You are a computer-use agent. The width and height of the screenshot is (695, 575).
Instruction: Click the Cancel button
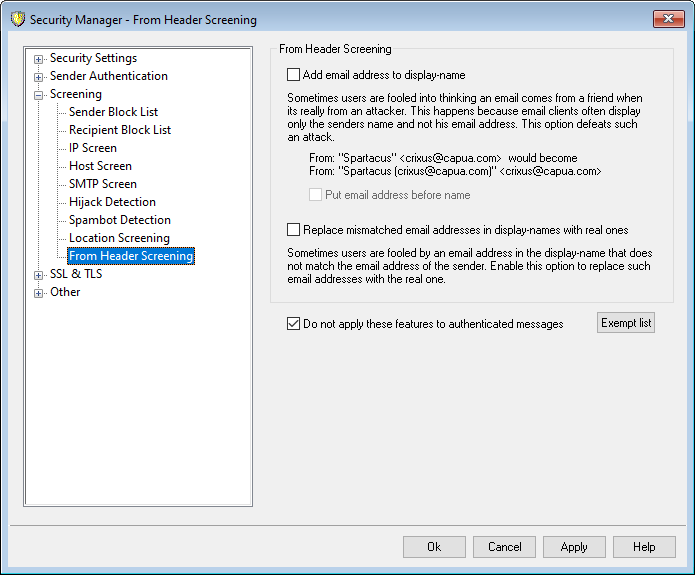click(x=504, y=547)
